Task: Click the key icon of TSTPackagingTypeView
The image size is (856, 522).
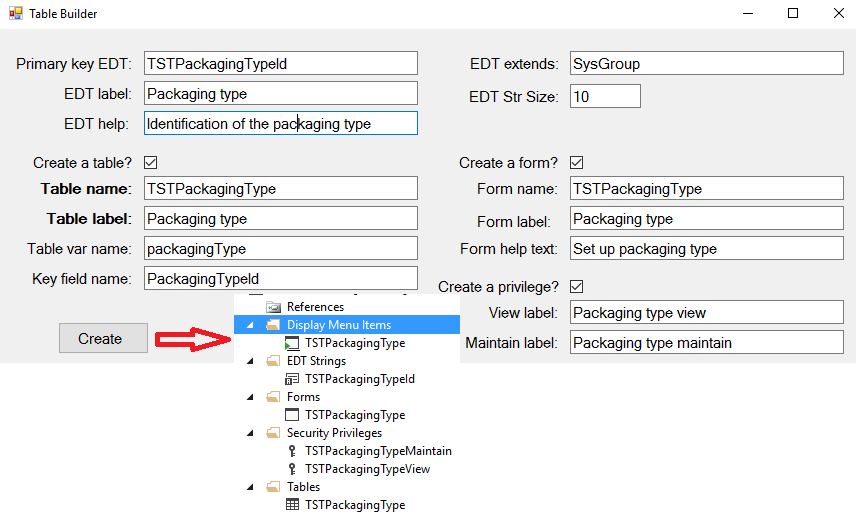Action: click(x=292, y=469)
